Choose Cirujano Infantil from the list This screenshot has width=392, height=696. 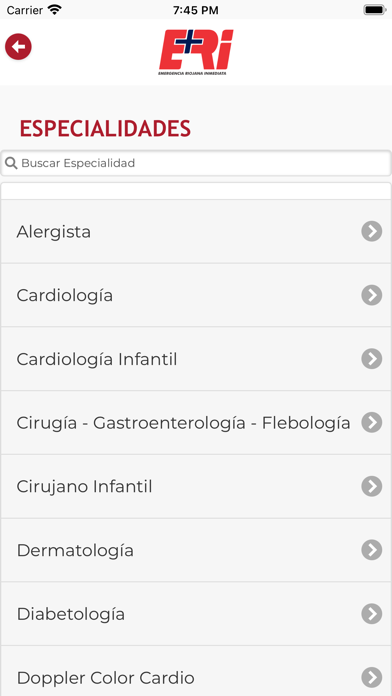pos(196,486)
